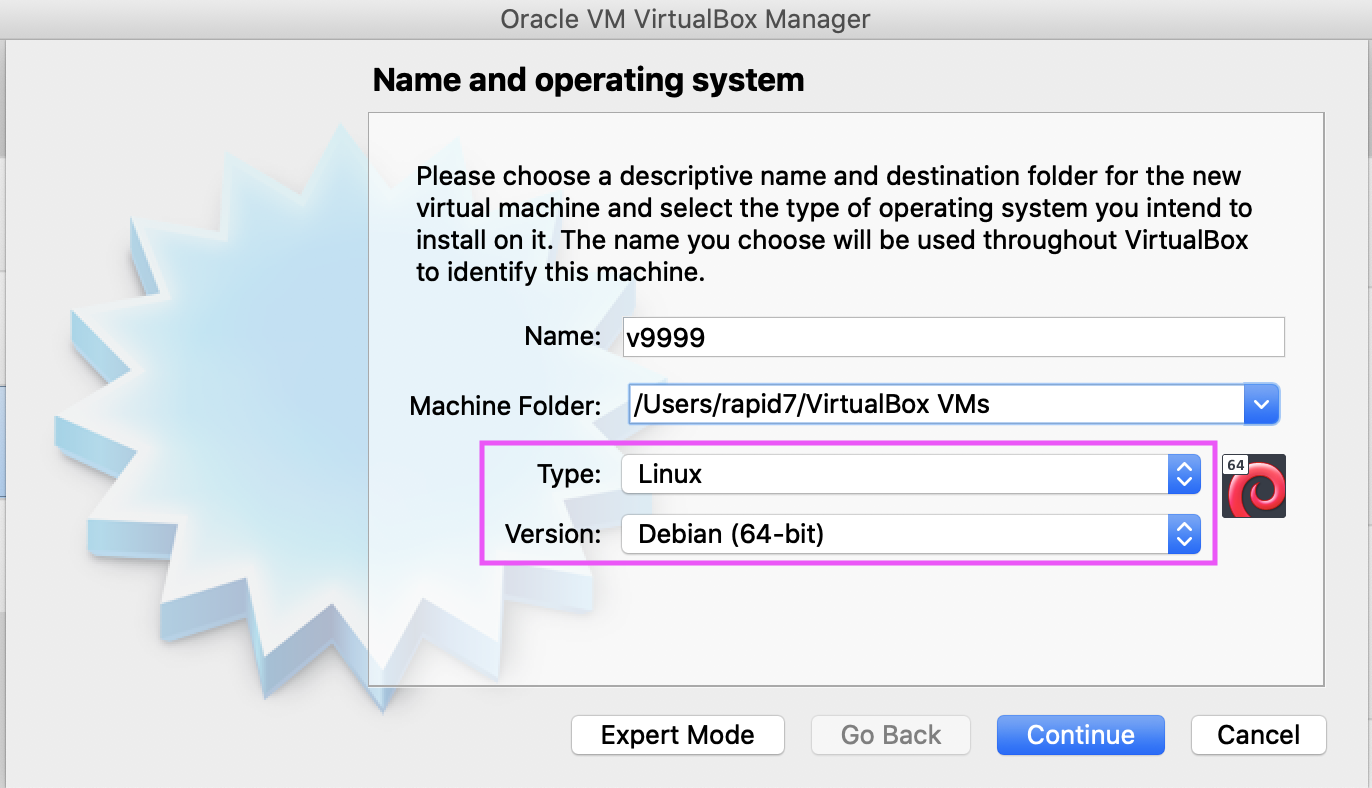Click the Machine Folder label

point(505,406)
